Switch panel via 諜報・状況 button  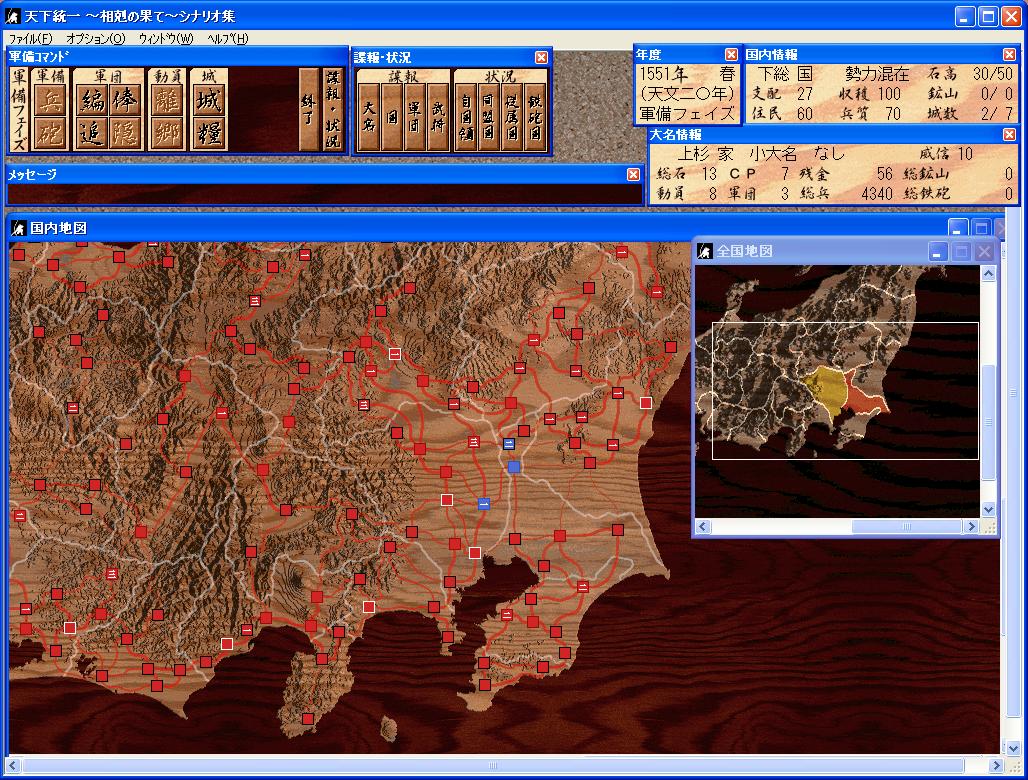coord(333,109)
